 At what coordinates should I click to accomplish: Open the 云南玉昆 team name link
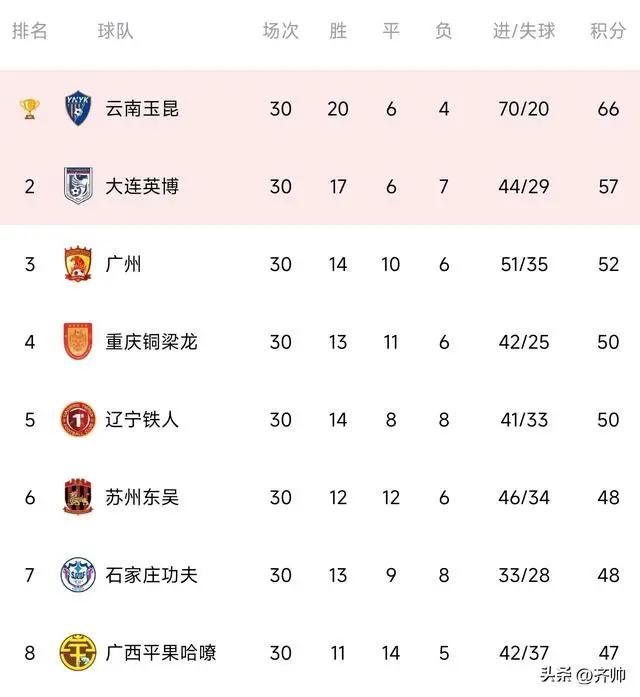(142, 109)
